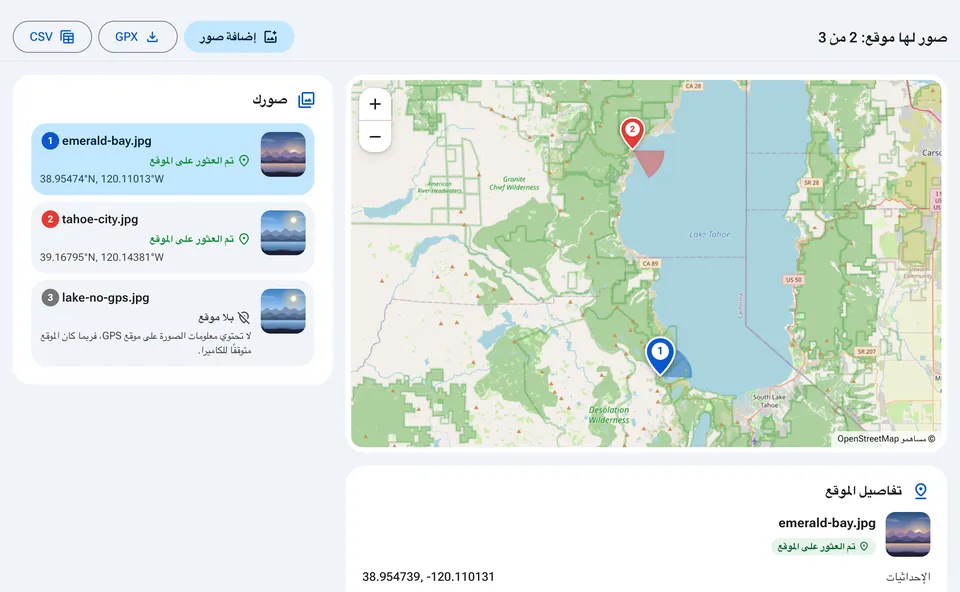Select red map pin number 2
960x592 pixels.
click(632, 133)
